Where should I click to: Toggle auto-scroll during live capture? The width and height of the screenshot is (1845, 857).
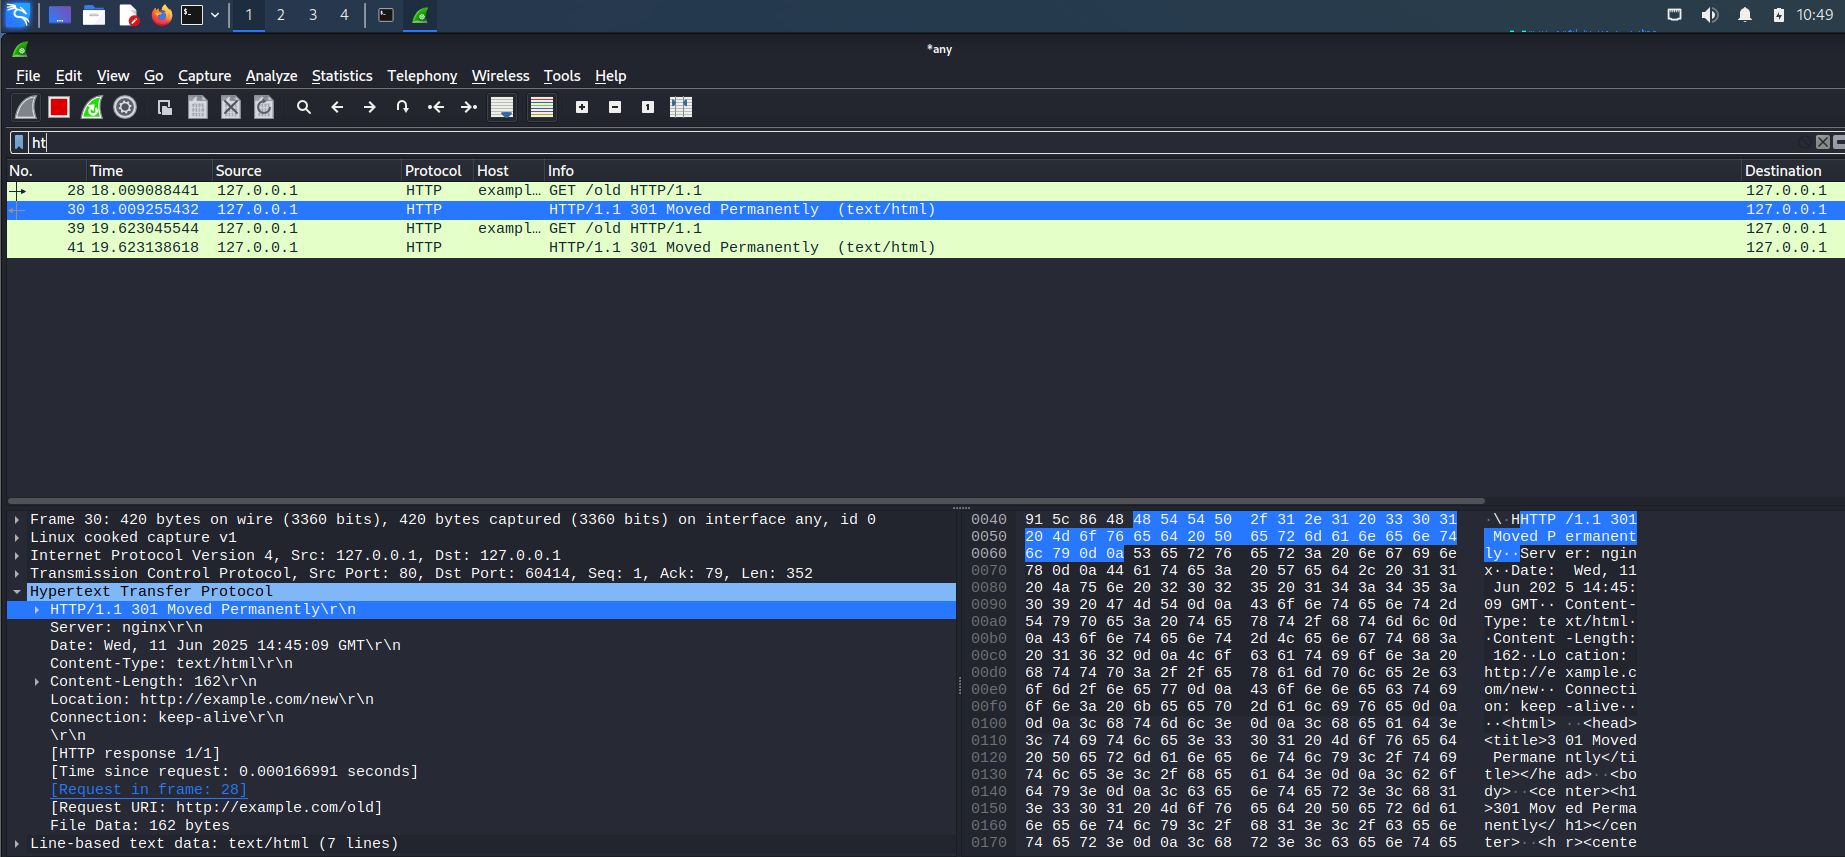[x=502, y=107]
